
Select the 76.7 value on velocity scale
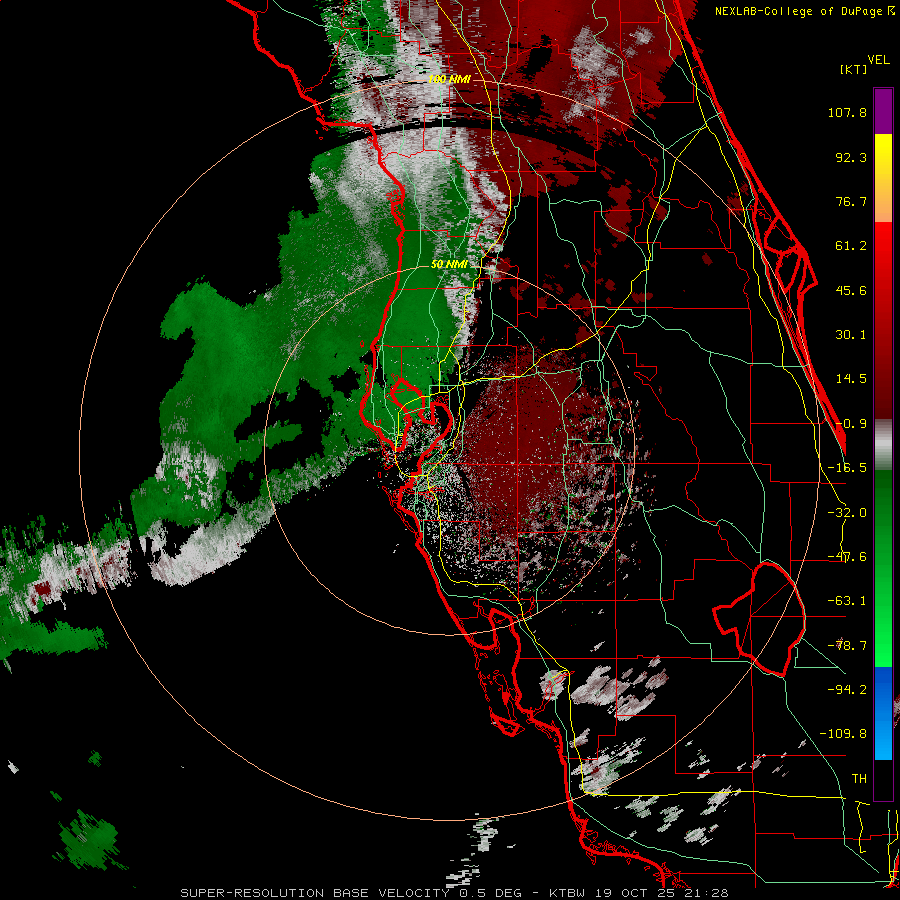(851, 201)
